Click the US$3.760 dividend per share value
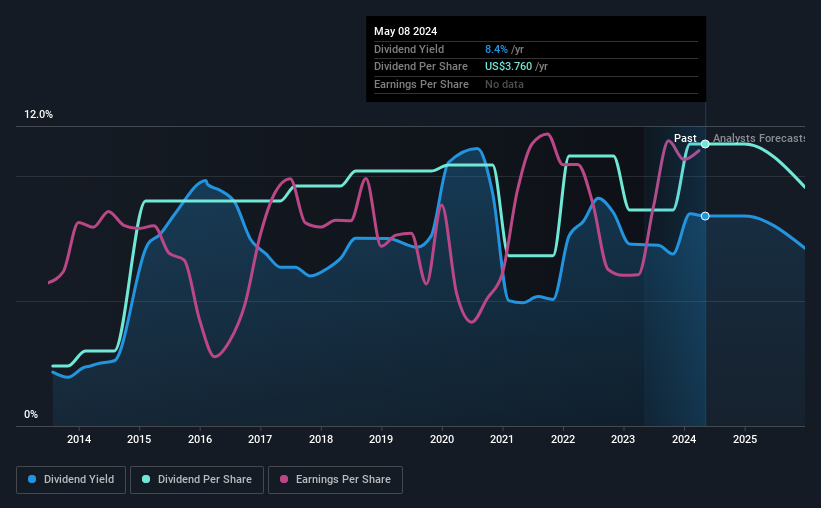This screenshot has height=508, width=821. (x=508, y=67)
